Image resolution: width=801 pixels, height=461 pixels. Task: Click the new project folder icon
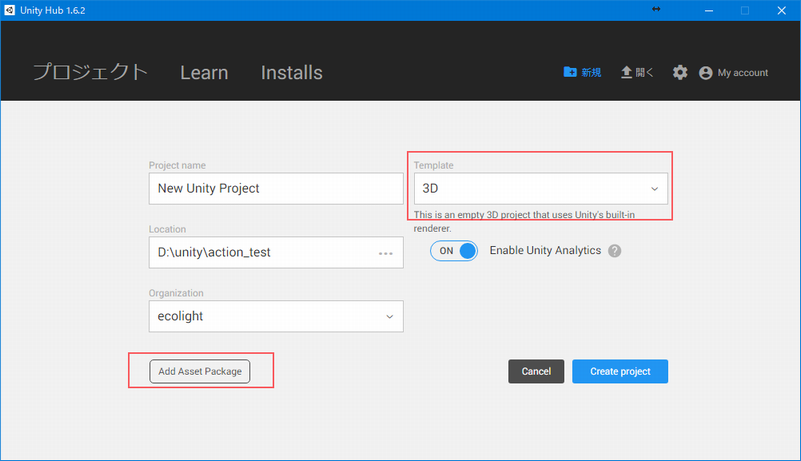pyautogui.click(x=570, y=72)
